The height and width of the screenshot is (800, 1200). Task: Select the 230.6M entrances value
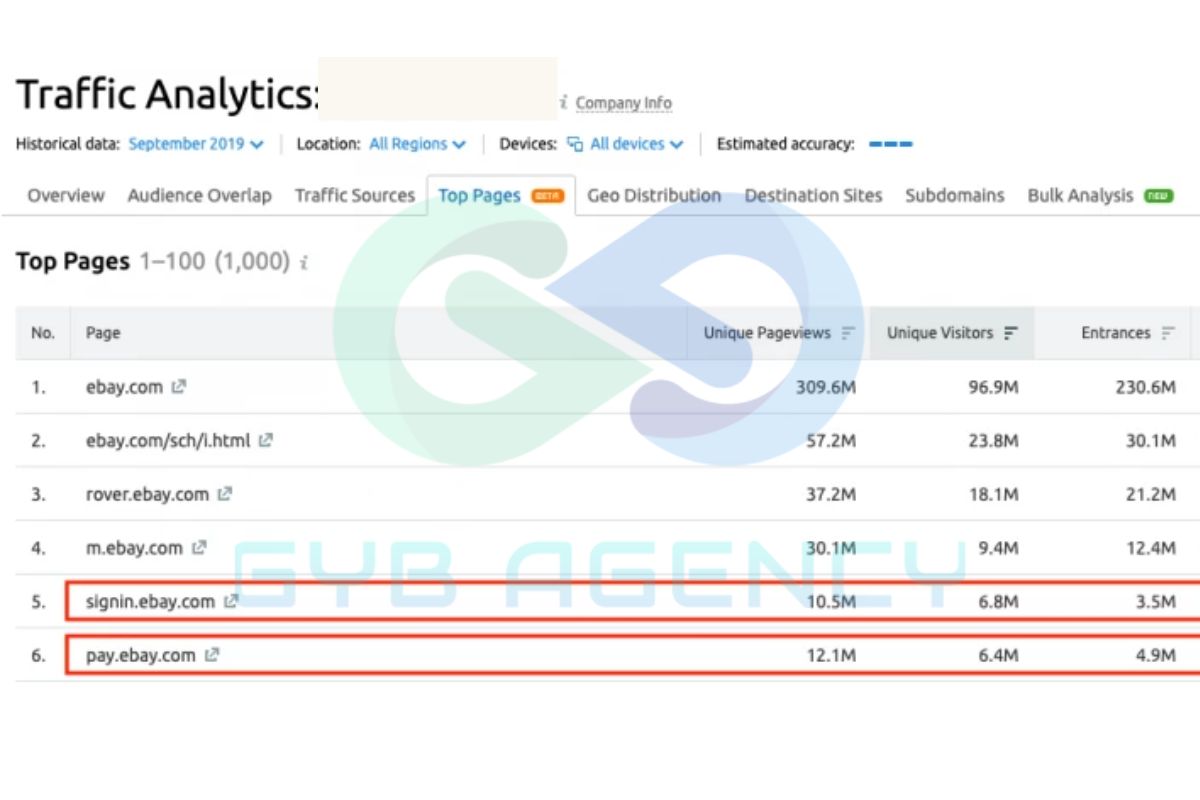tap(1145, 387)
